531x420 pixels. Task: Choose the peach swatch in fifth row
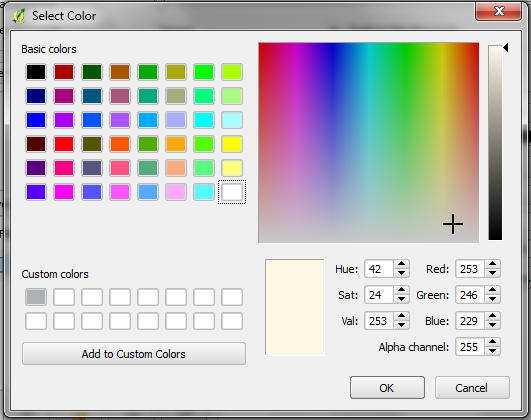click(176, 168)
